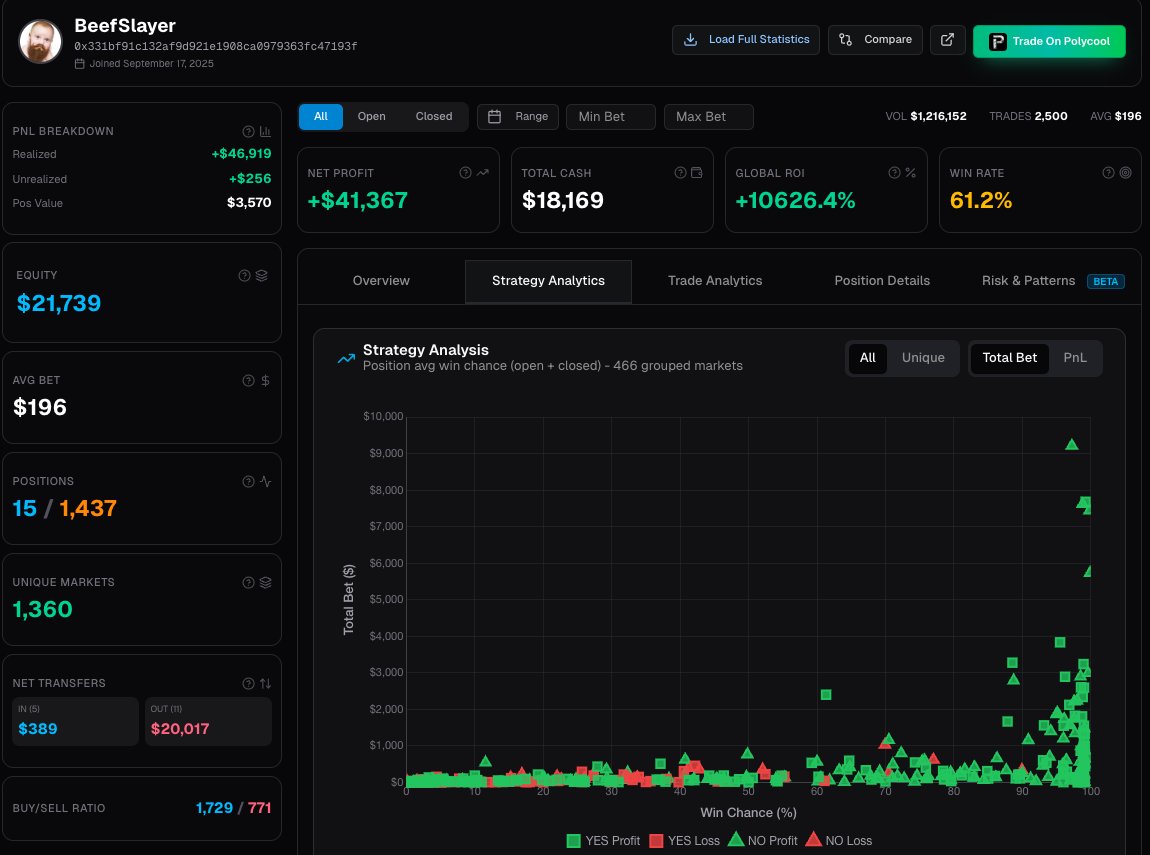Screen dimensions: 1150x855
Task: Click the external link icon beside Compare
Action: (x=947, y=40)
